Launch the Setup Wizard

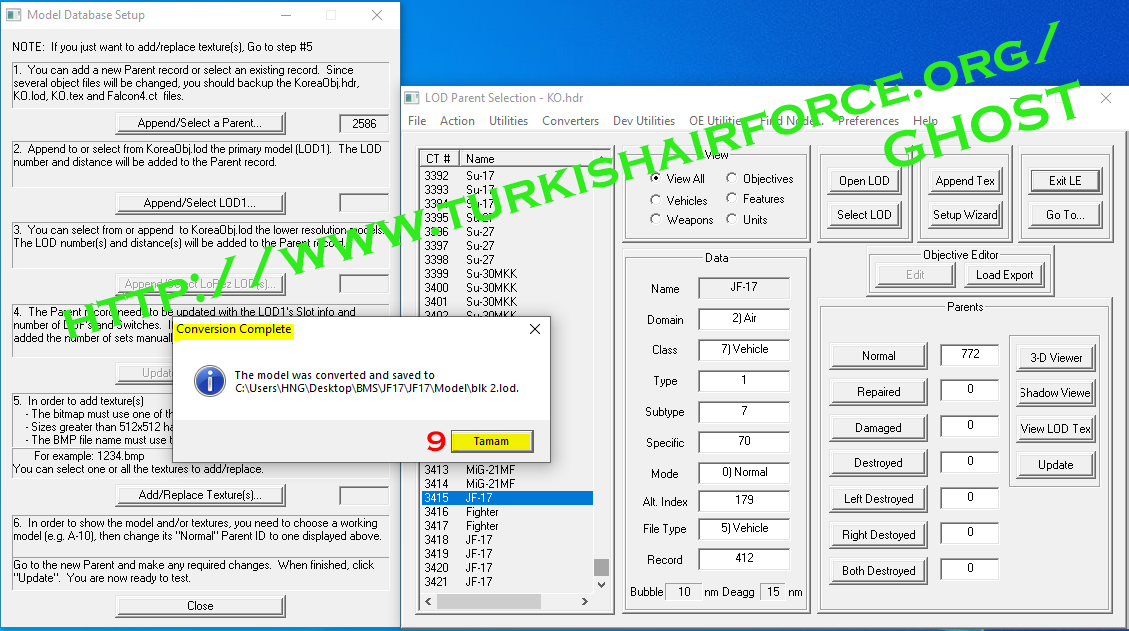965,215
